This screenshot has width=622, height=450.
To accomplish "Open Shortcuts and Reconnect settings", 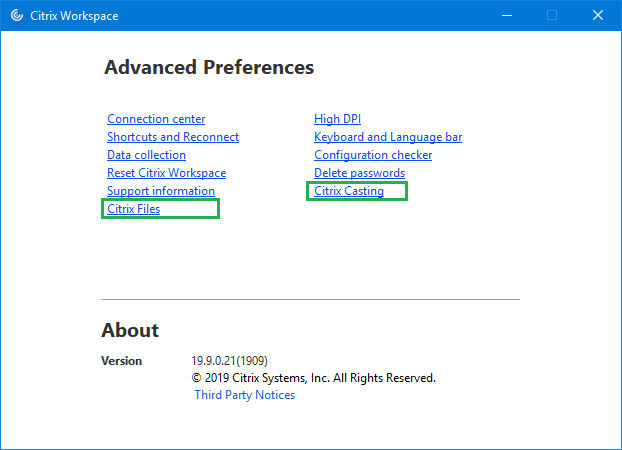I will tap(173, 137).
